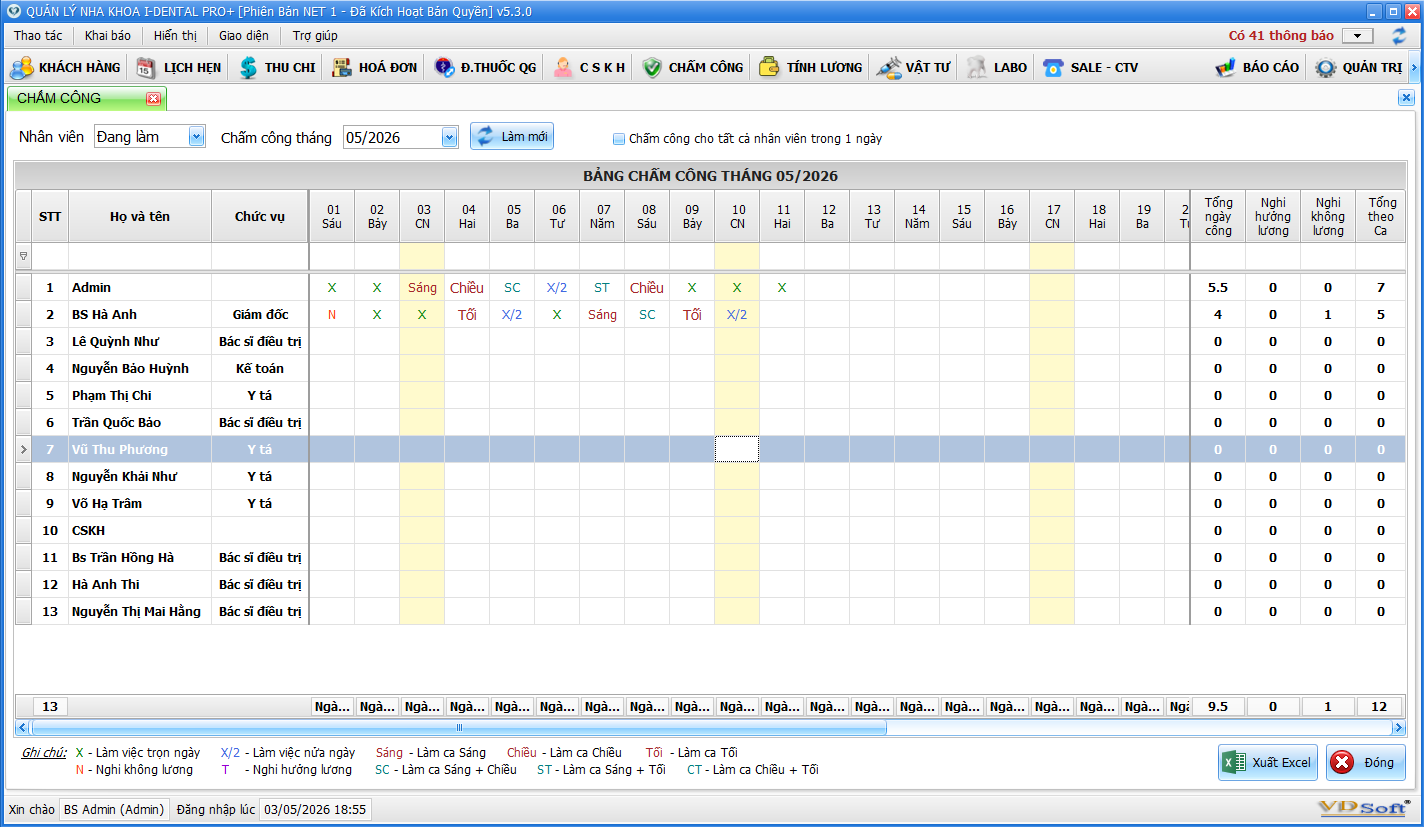Click the 'Nghỉ không lương' column header
This screenshot has width=1424, height=827.
[x=1328, y=216]
